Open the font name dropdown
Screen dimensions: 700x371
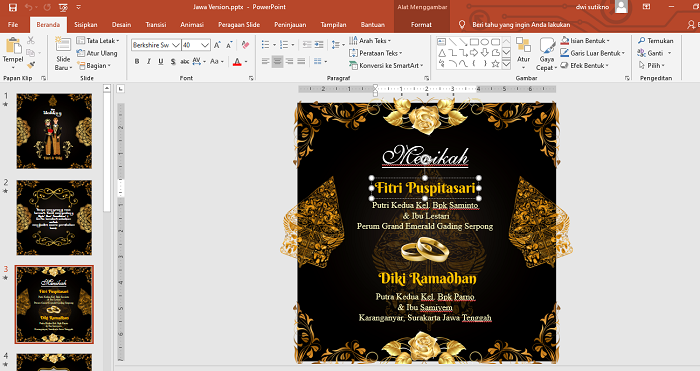pyautogui.click(x=176, y=45)
